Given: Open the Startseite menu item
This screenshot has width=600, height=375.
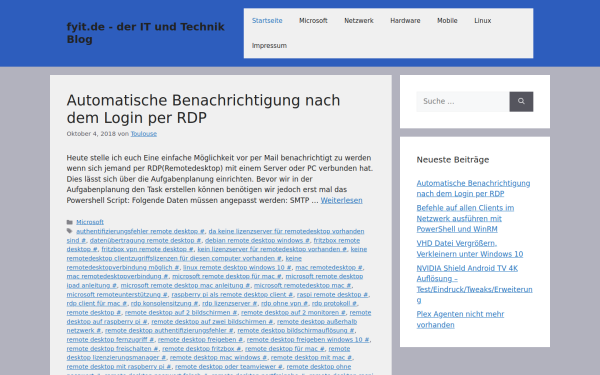Looking at the screenshot, I should pos(267,21).
